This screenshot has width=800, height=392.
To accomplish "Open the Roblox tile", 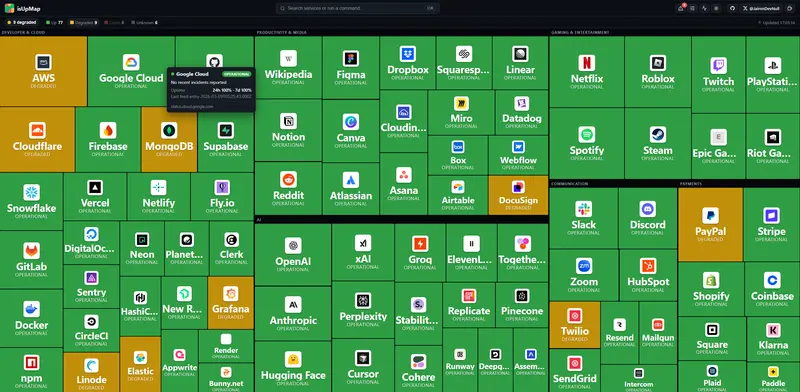I will click(658, 71).
